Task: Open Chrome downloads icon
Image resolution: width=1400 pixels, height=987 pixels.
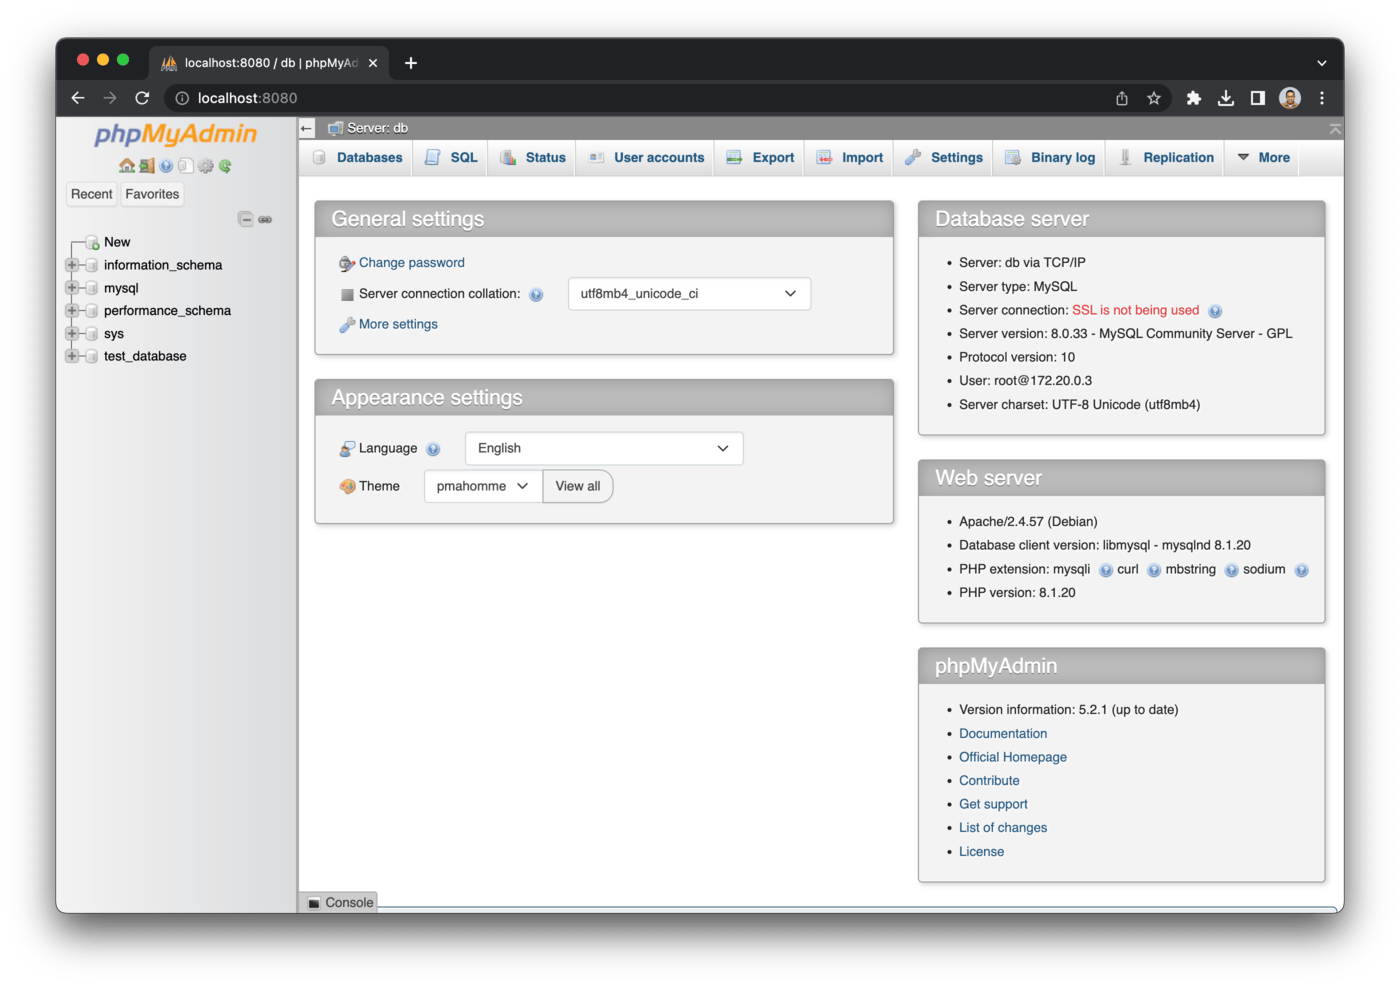Action: (x=1225, y=98)
